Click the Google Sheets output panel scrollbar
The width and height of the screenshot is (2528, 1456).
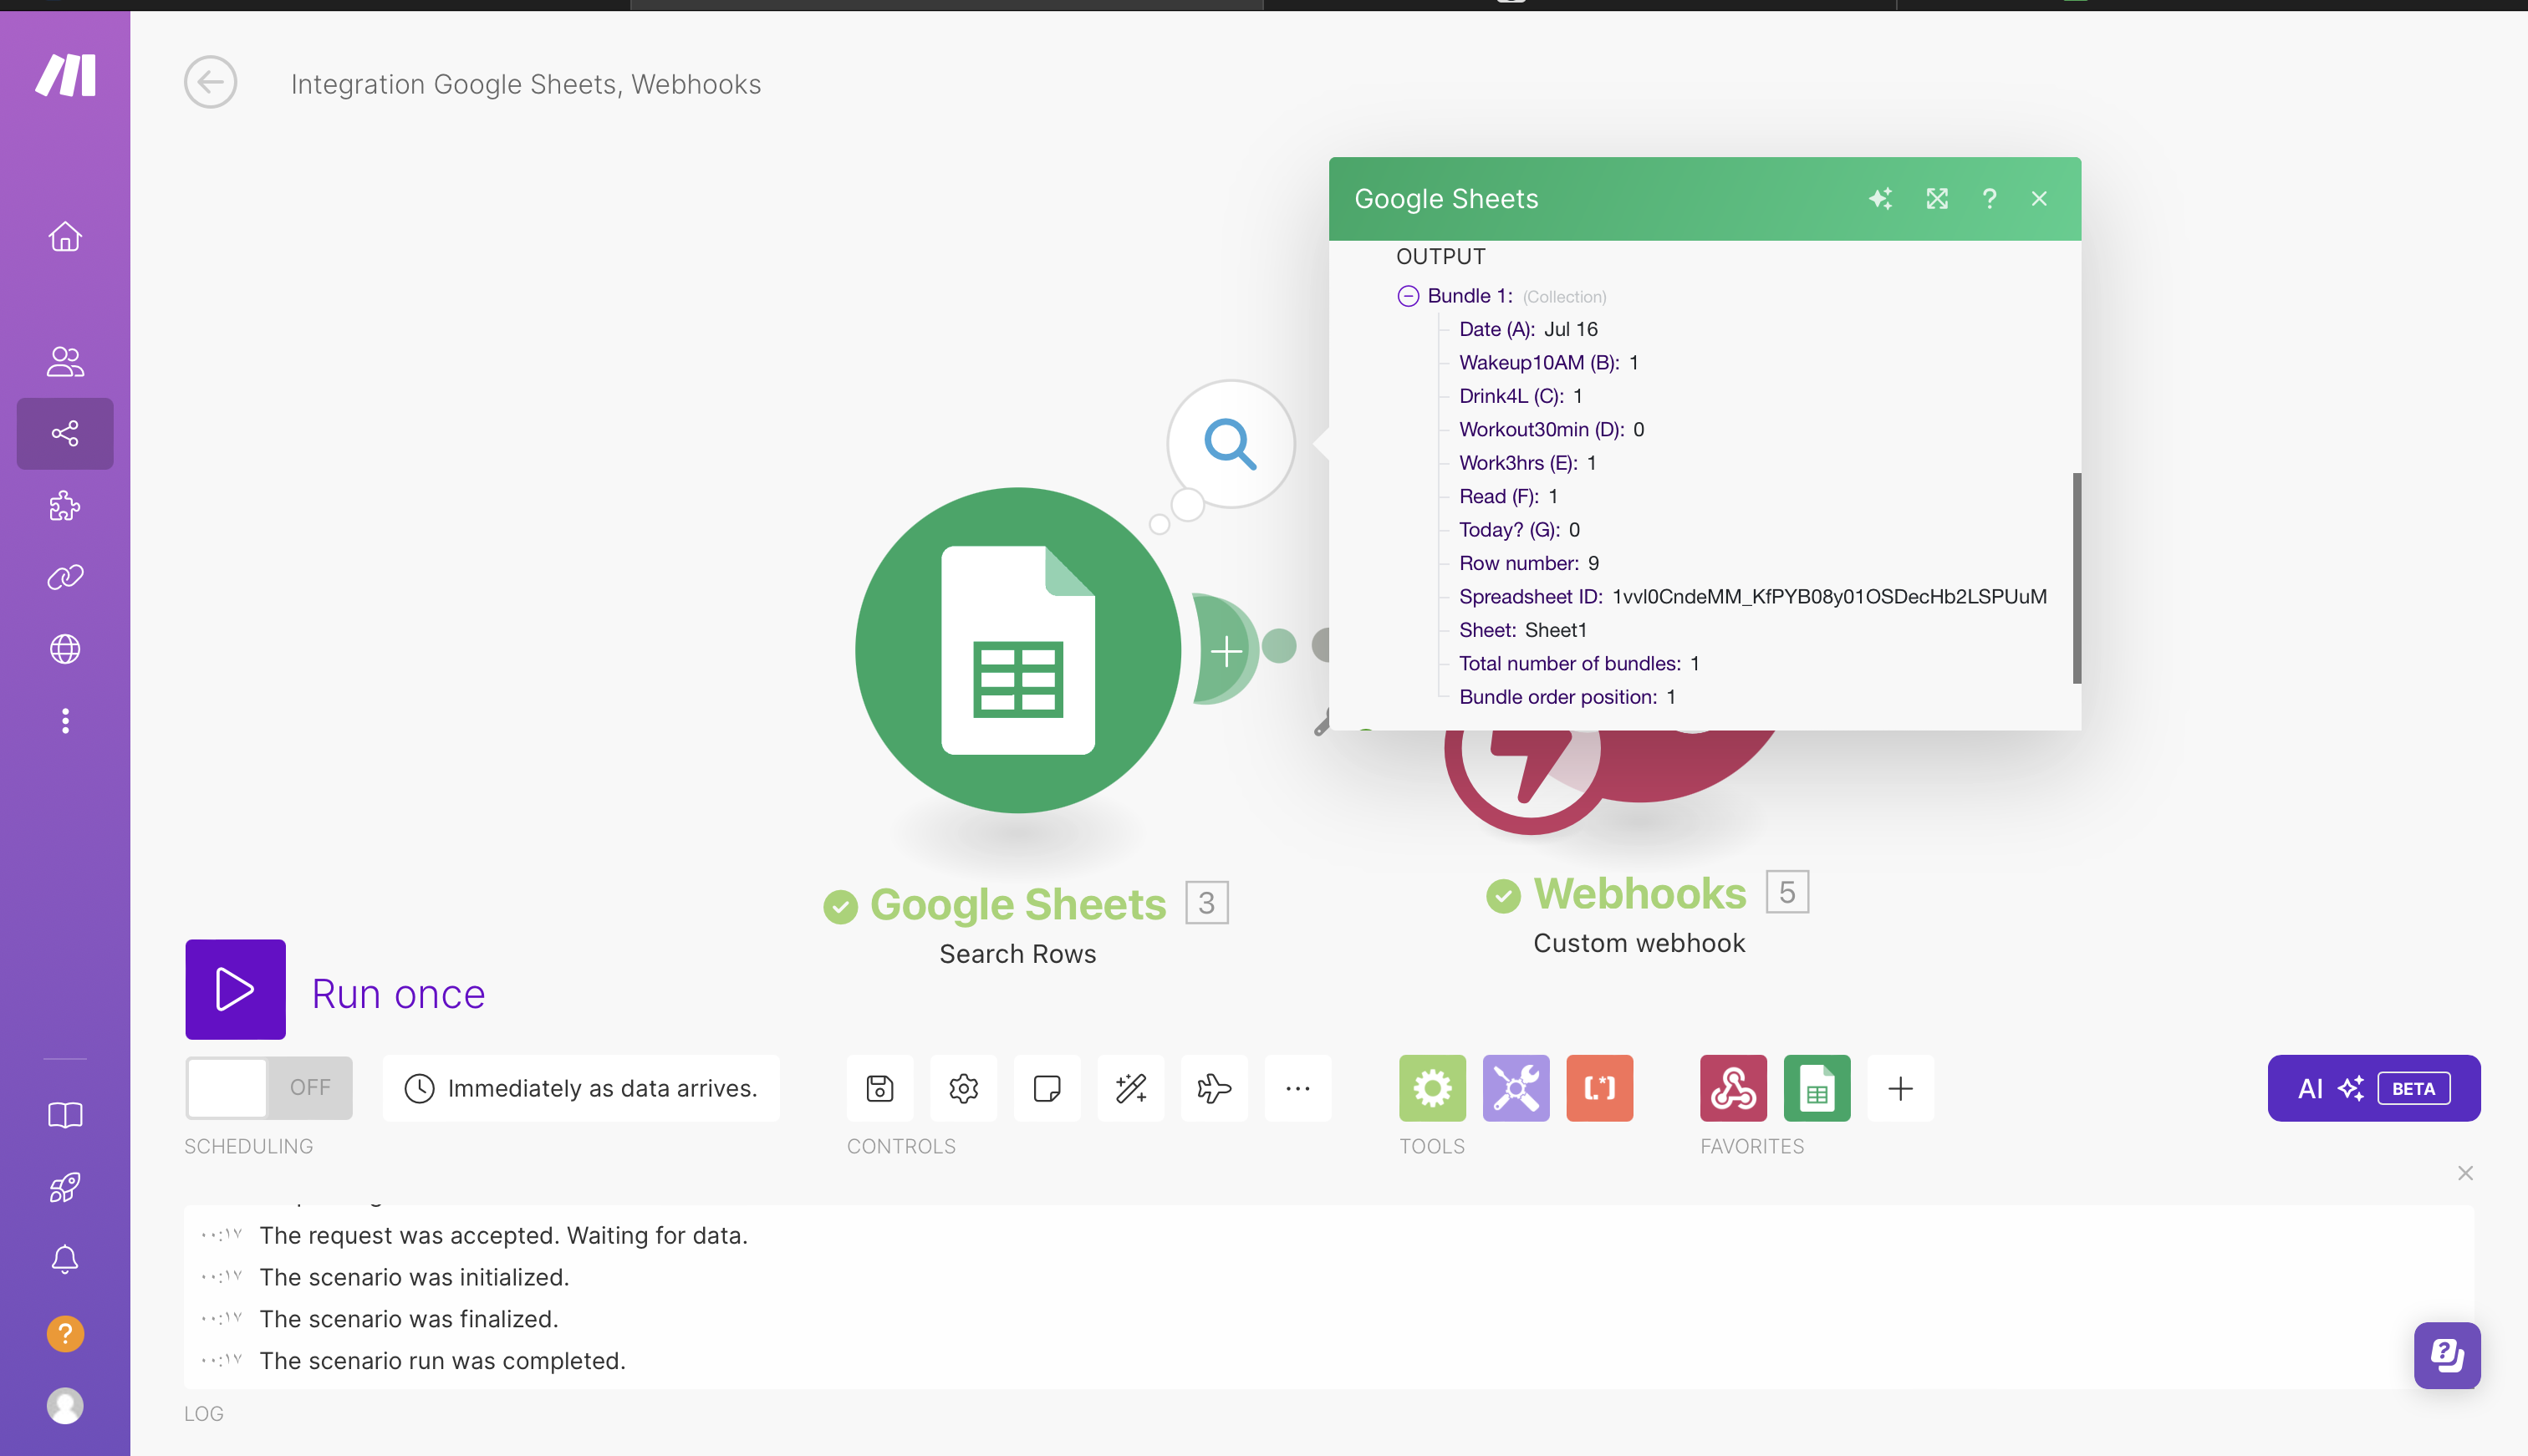[x=2077, y=578]
